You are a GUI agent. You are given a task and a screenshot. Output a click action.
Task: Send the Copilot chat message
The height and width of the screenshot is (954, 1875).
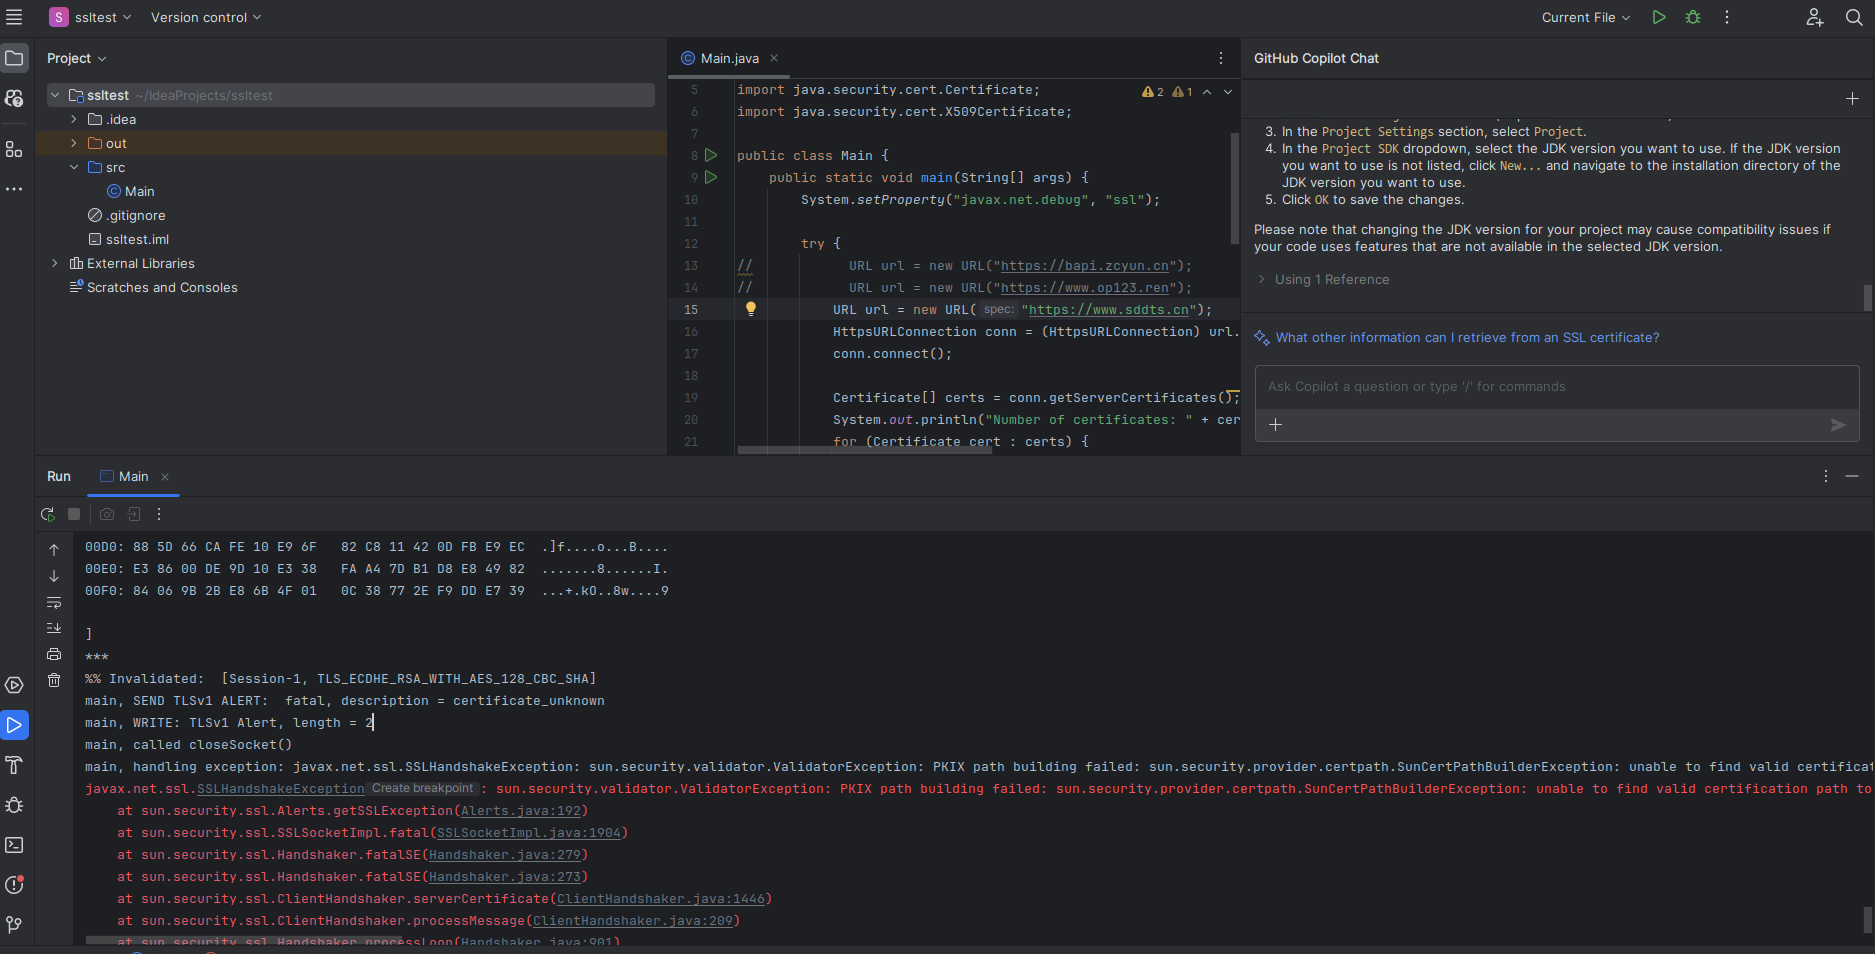pyautogui.click(x=1838, y=425)
